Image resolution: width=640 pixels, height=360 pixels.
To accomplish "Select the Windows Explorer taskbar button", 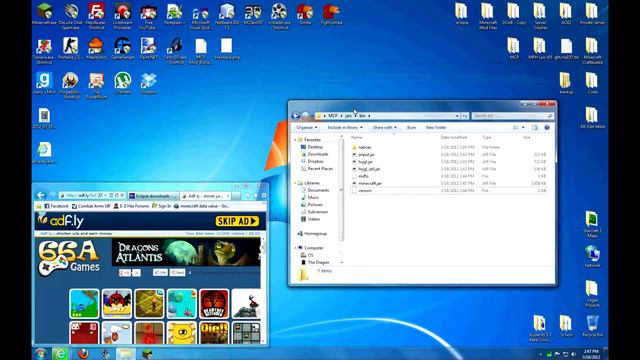I will [x=125, y=353].
